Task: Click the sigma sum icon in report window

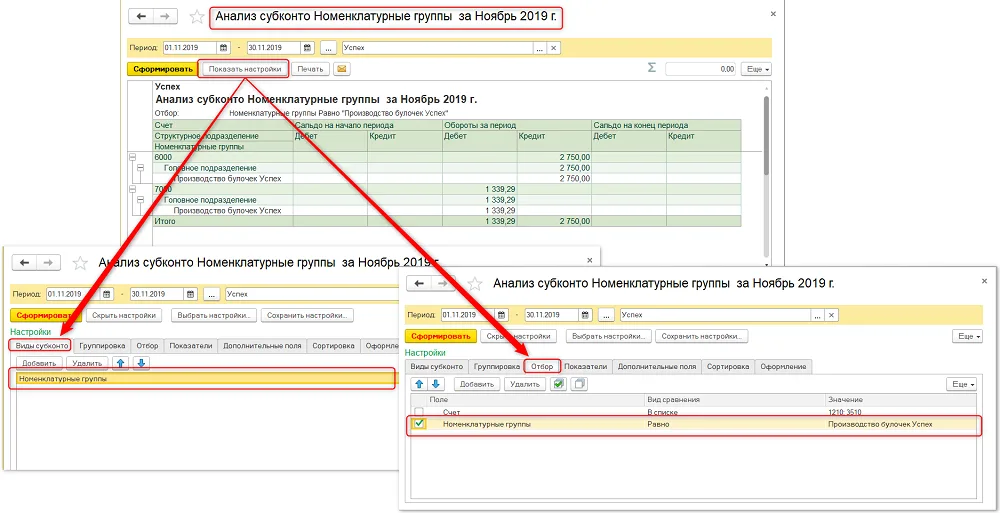Action: (651, 68)
